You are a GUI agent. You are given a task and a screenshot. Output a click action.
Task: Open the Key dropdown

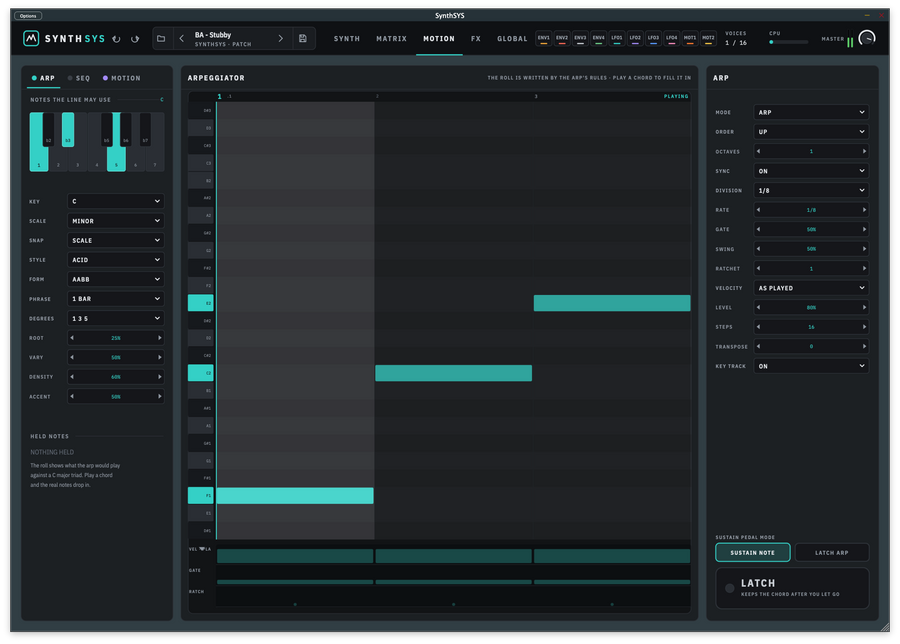click(x=116, y=201)
